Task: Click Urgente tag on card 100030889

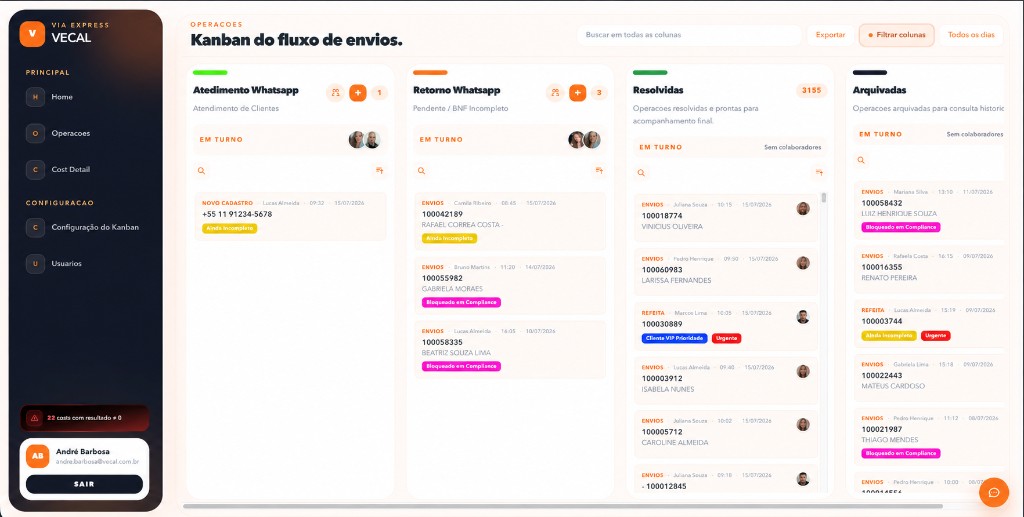Action: (726, 338)
